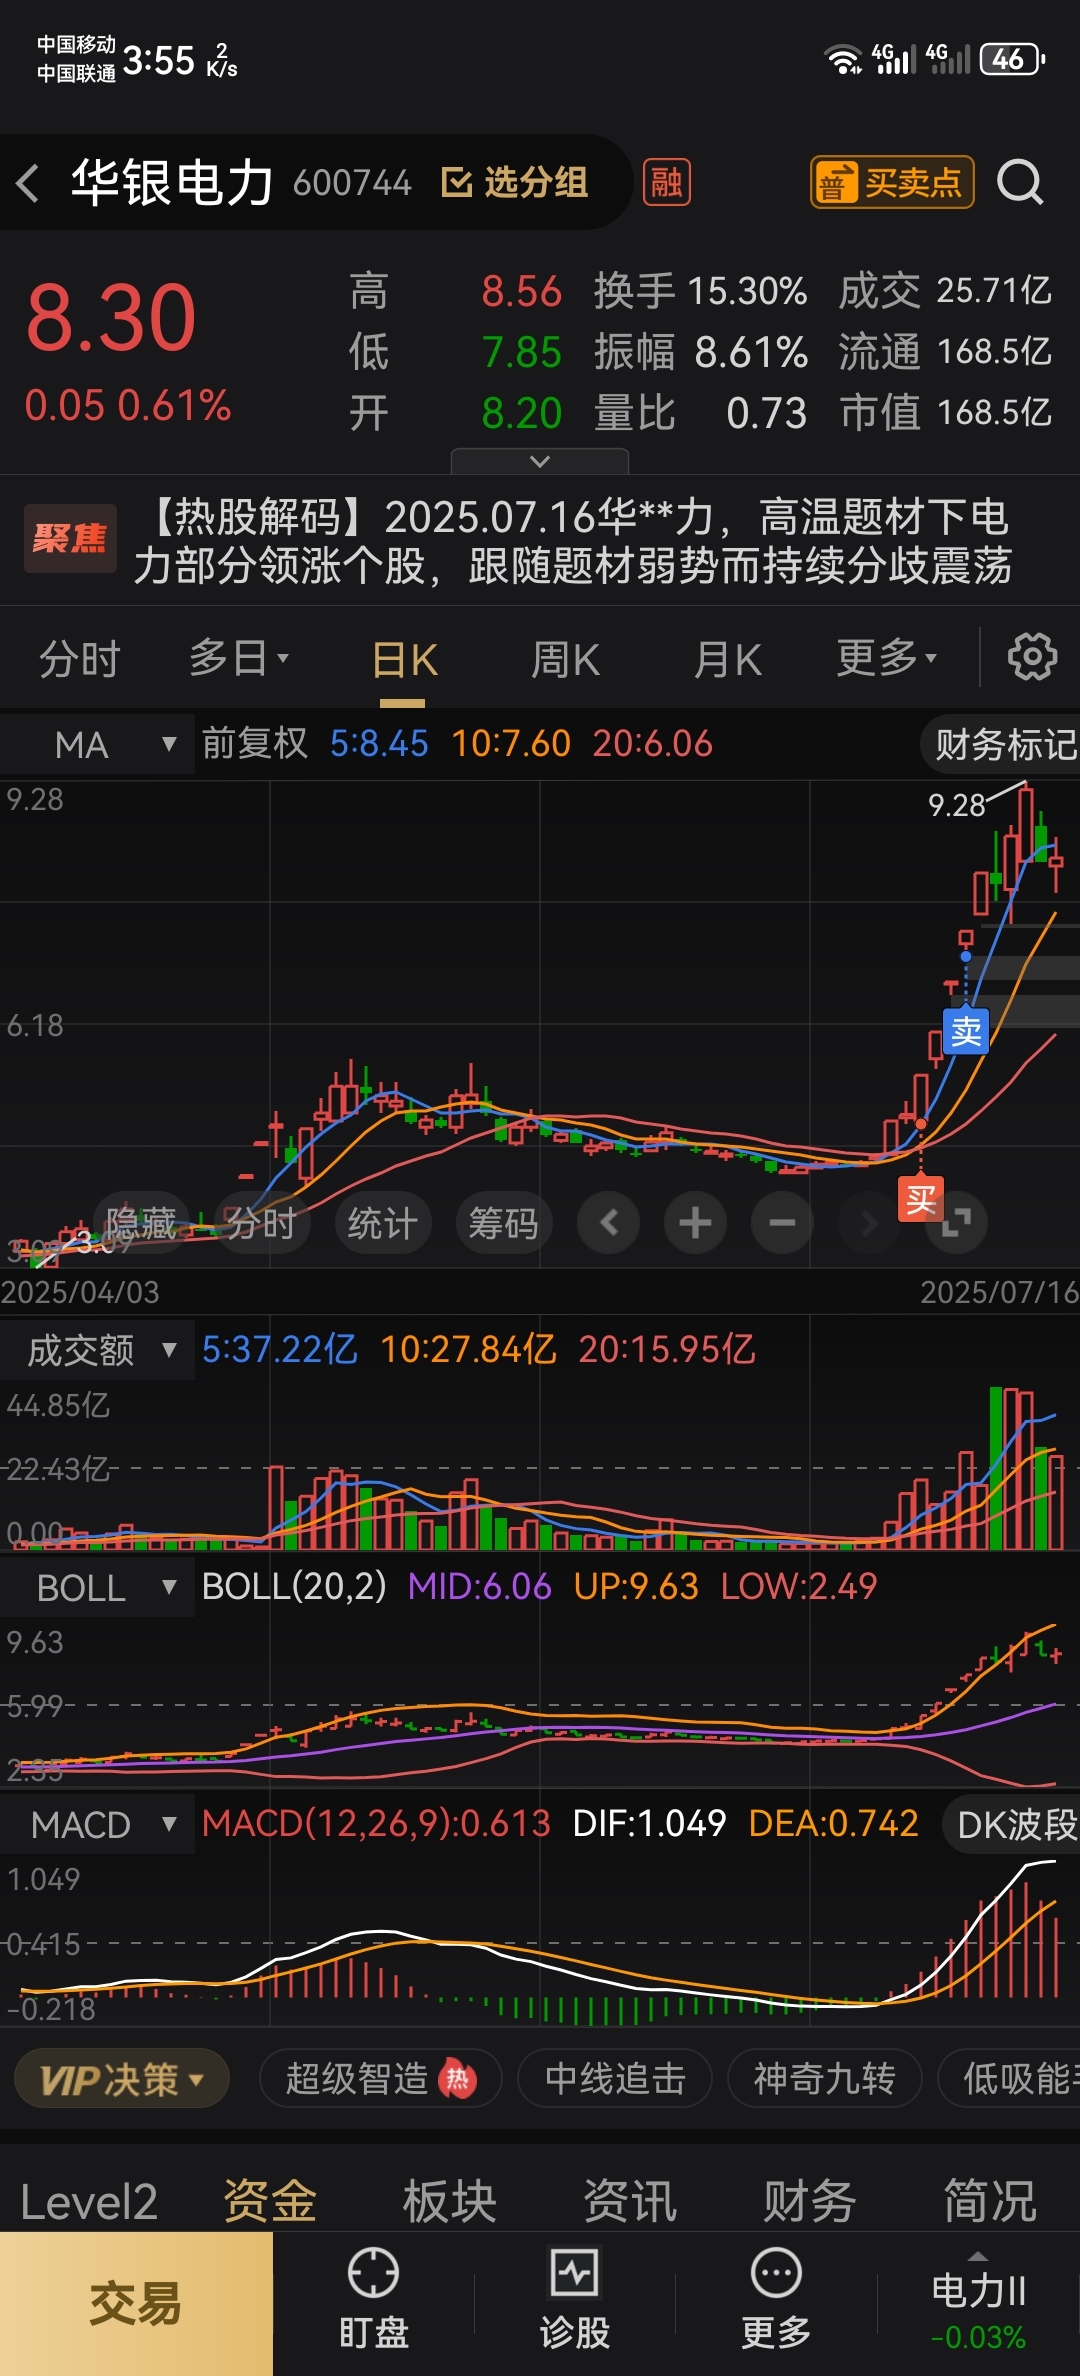
Task: Switch to 分时 chart tab
Action: [80, 659]
